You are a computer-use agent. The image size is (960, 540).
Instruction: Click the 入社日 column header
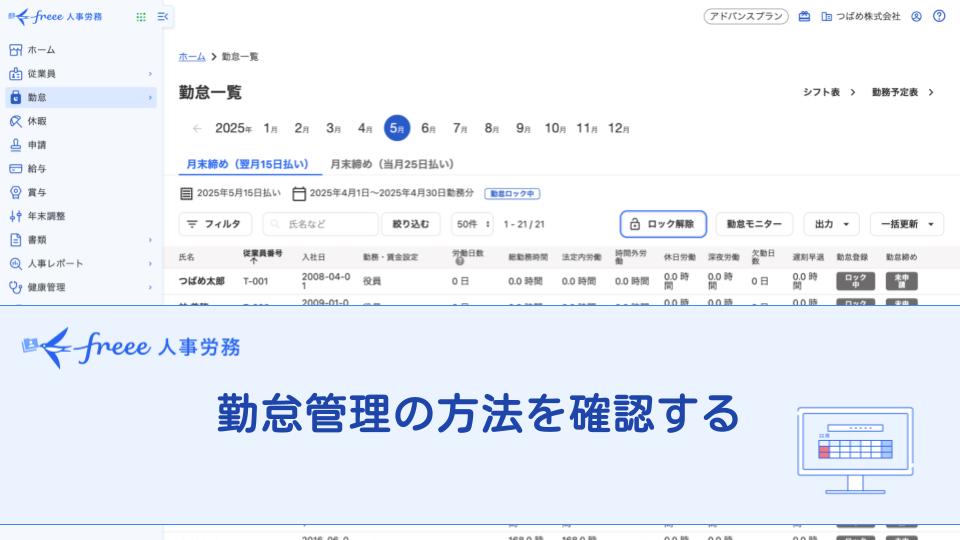point(313,257)
